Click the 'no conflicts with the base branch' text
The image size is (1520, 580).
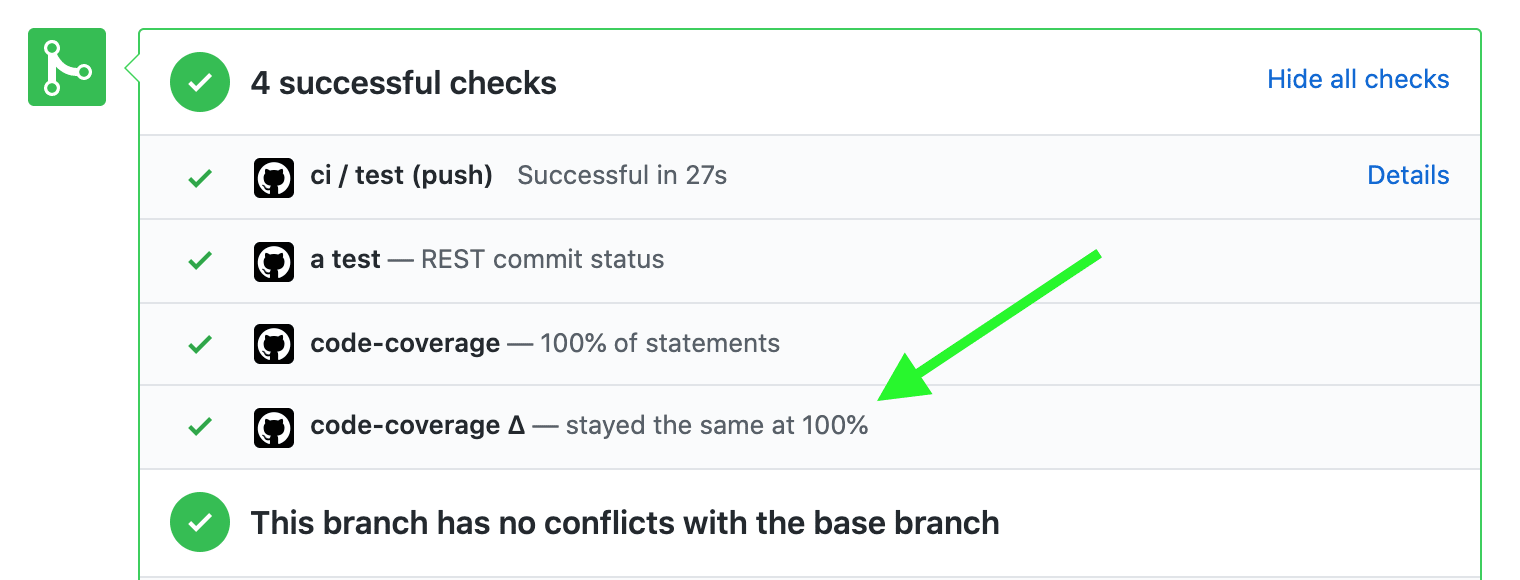pyautogui.click(x=624, y=522)
